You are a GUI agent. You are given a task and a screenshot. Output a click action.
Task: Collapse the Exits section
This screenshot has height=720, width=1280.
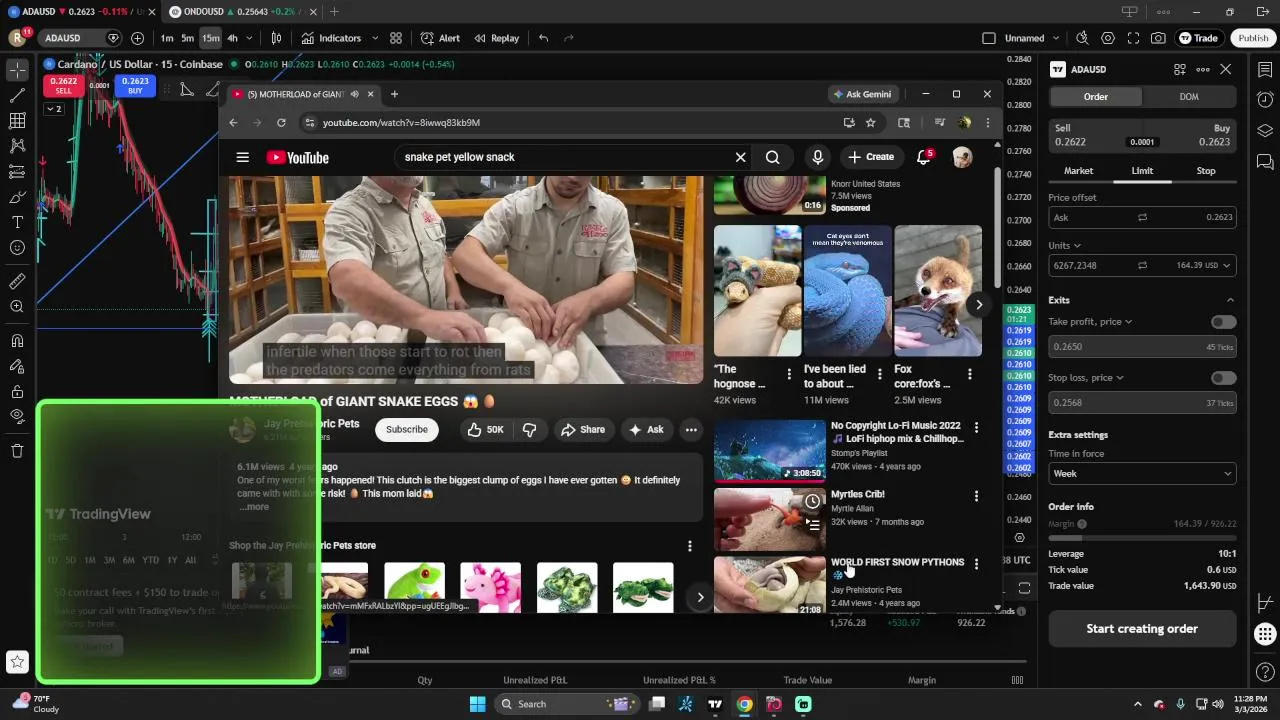click(1230, 300)
